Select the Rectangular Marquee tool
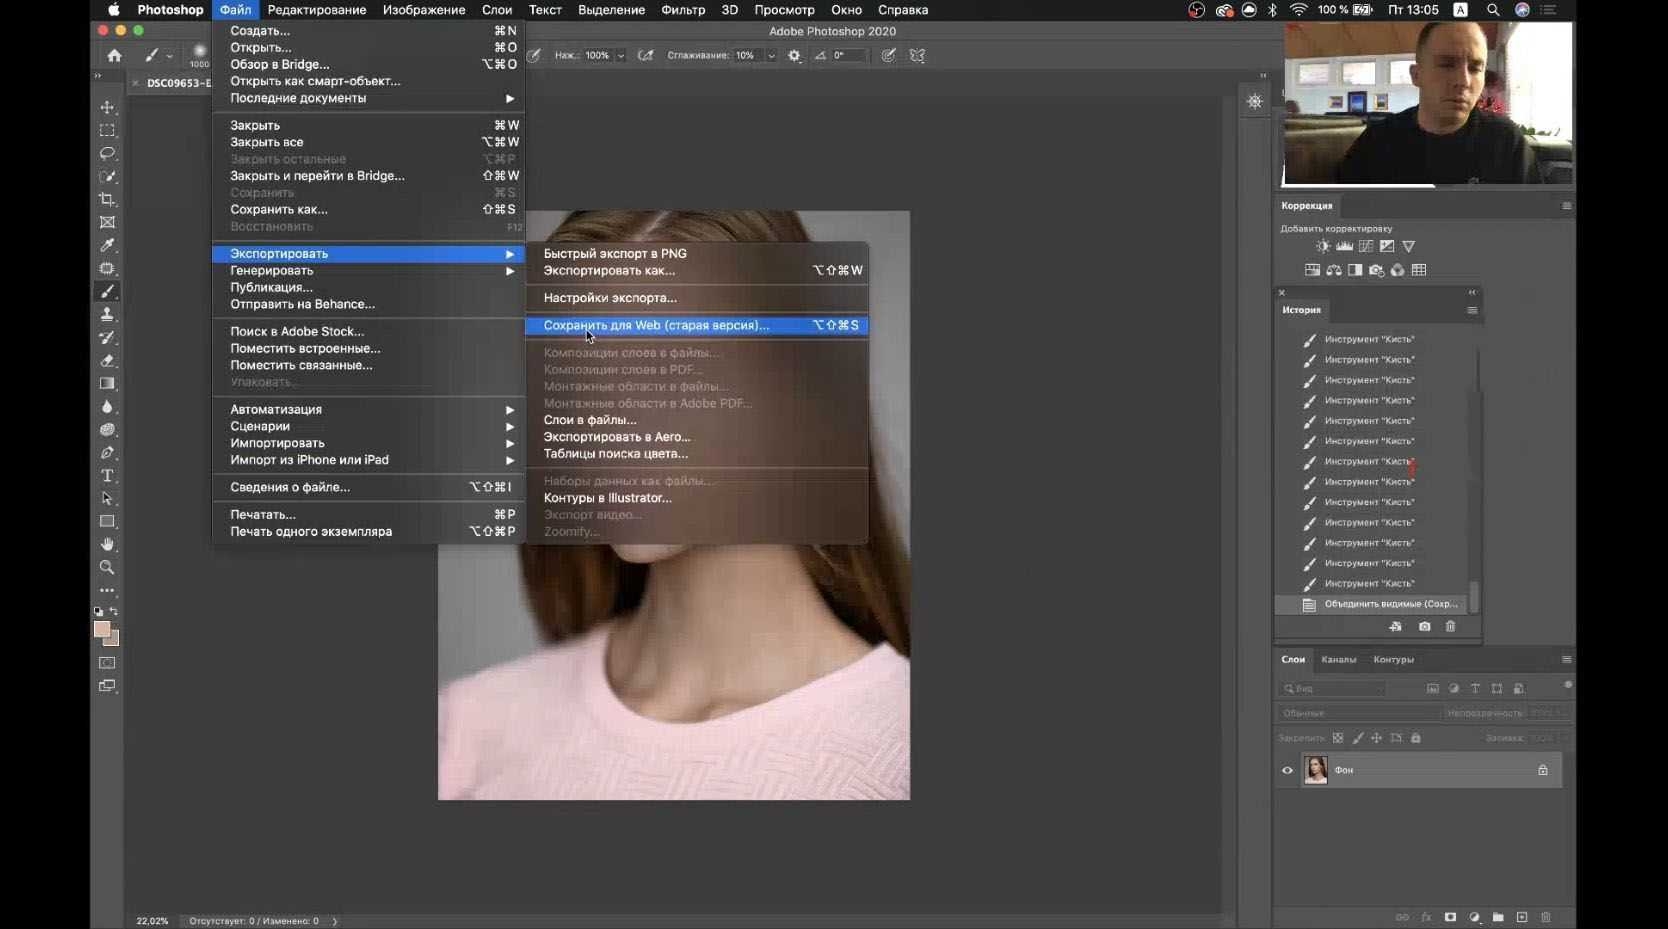 pos(107,130)
